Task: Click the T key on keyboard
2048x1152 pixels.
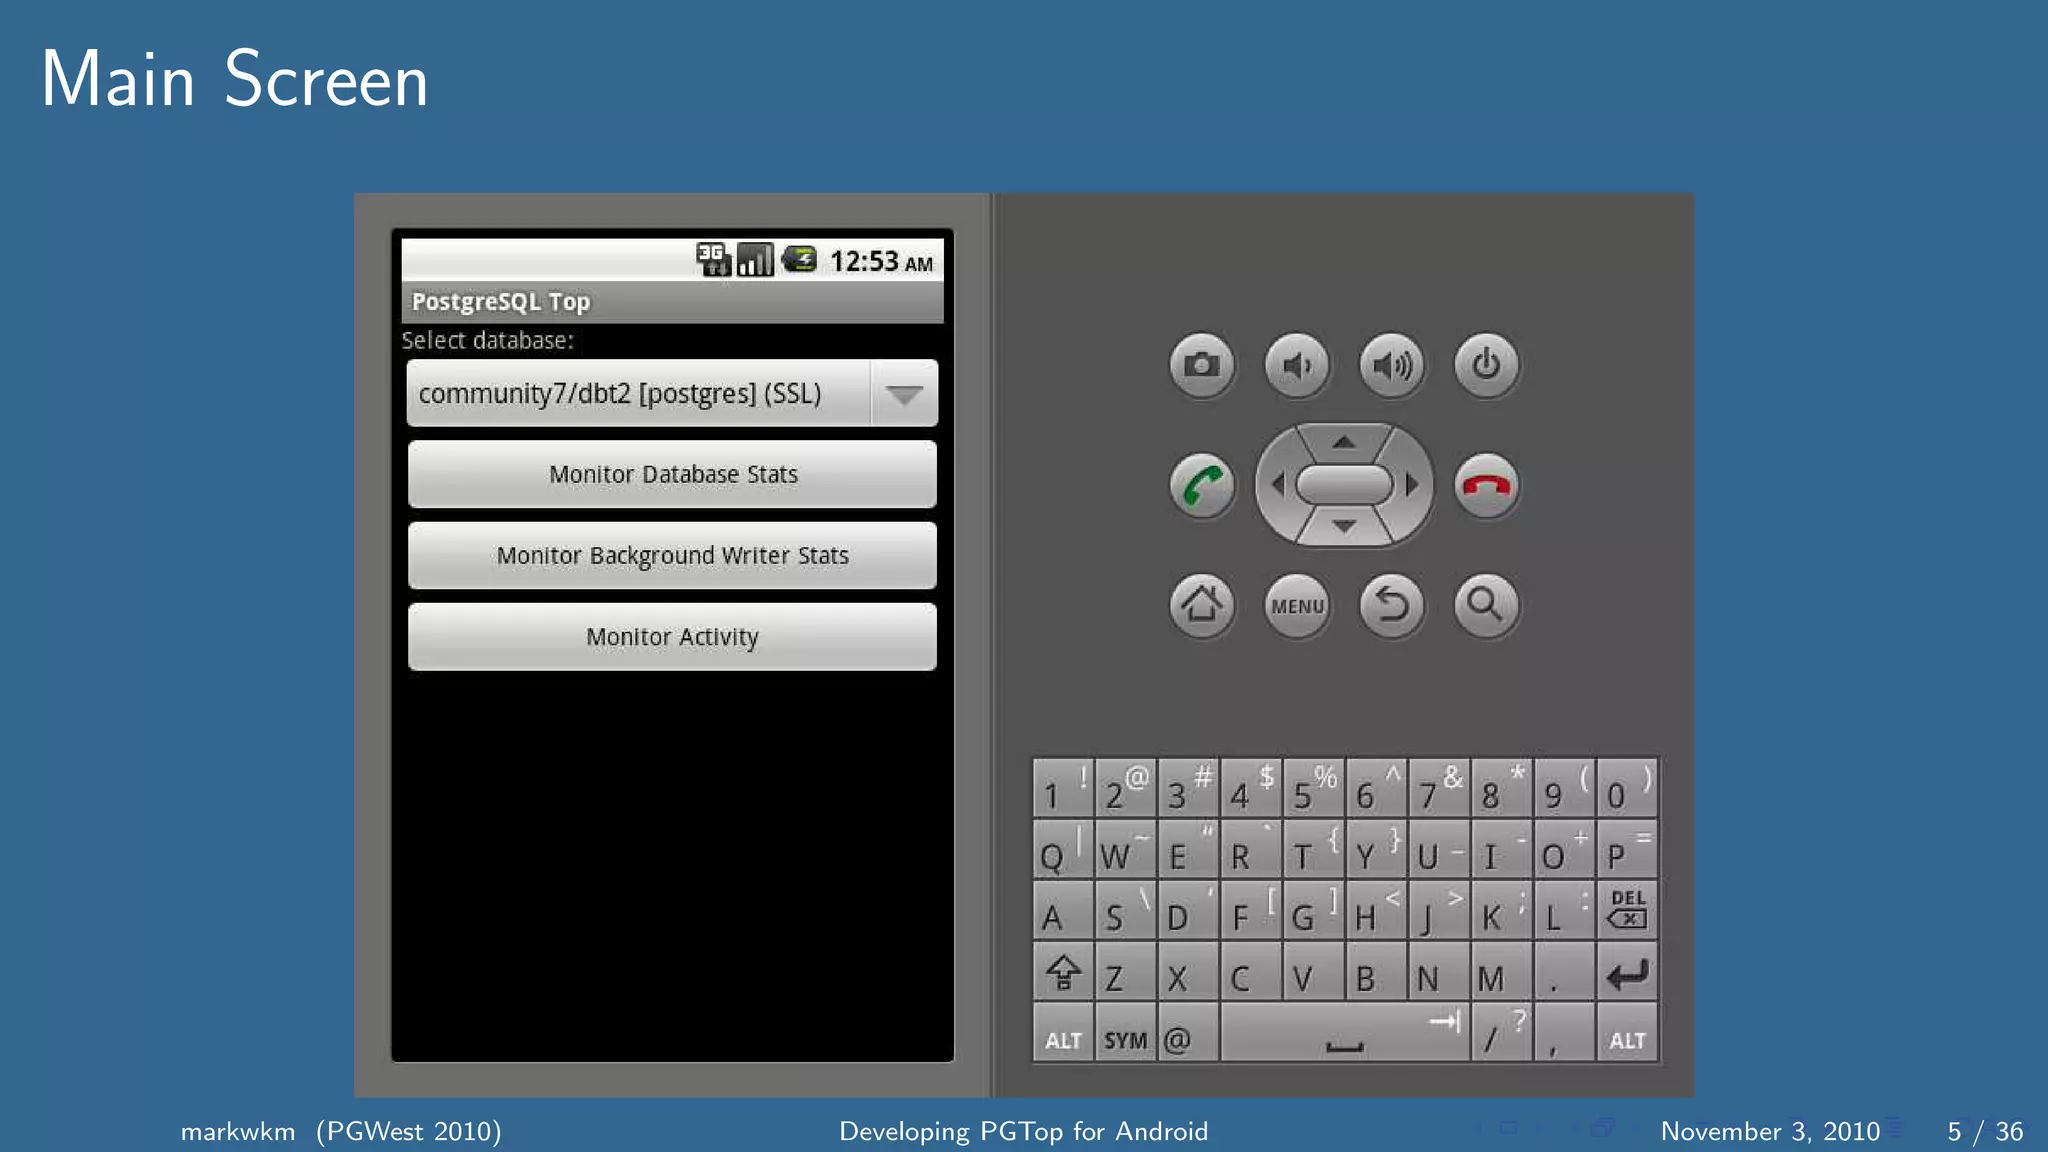Action: click(x=1314, y=848)
